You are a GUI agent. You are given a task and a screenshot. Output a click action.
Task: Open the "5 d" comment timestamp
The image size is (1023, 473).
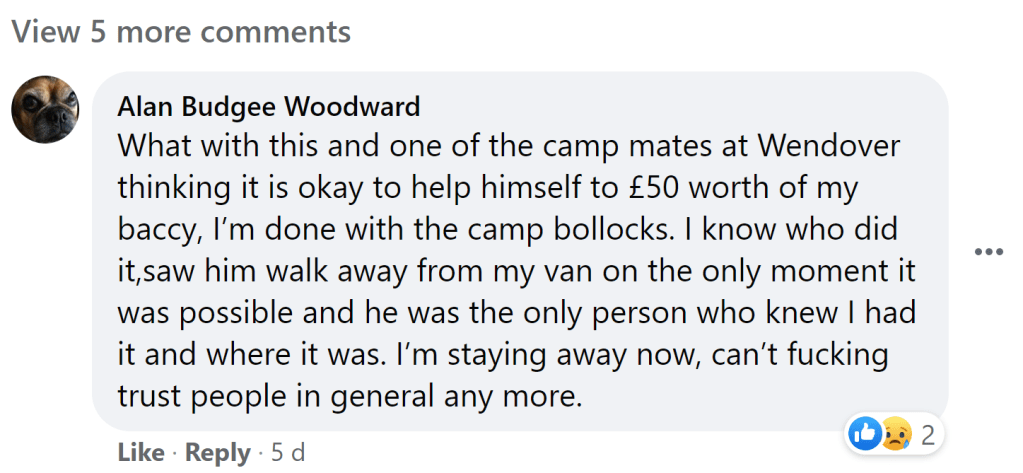288,452
